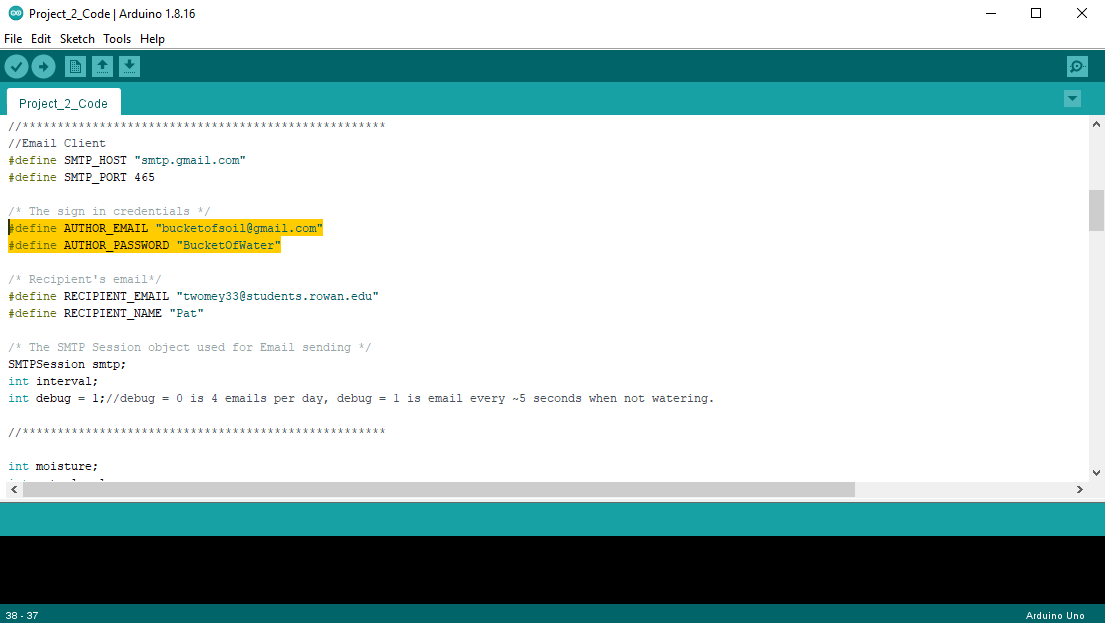Image resolution: width=1105 pixels, height=623 pixels.
Task: Open the Serial Monitor magnifier icon
Action: [1076, 66]
